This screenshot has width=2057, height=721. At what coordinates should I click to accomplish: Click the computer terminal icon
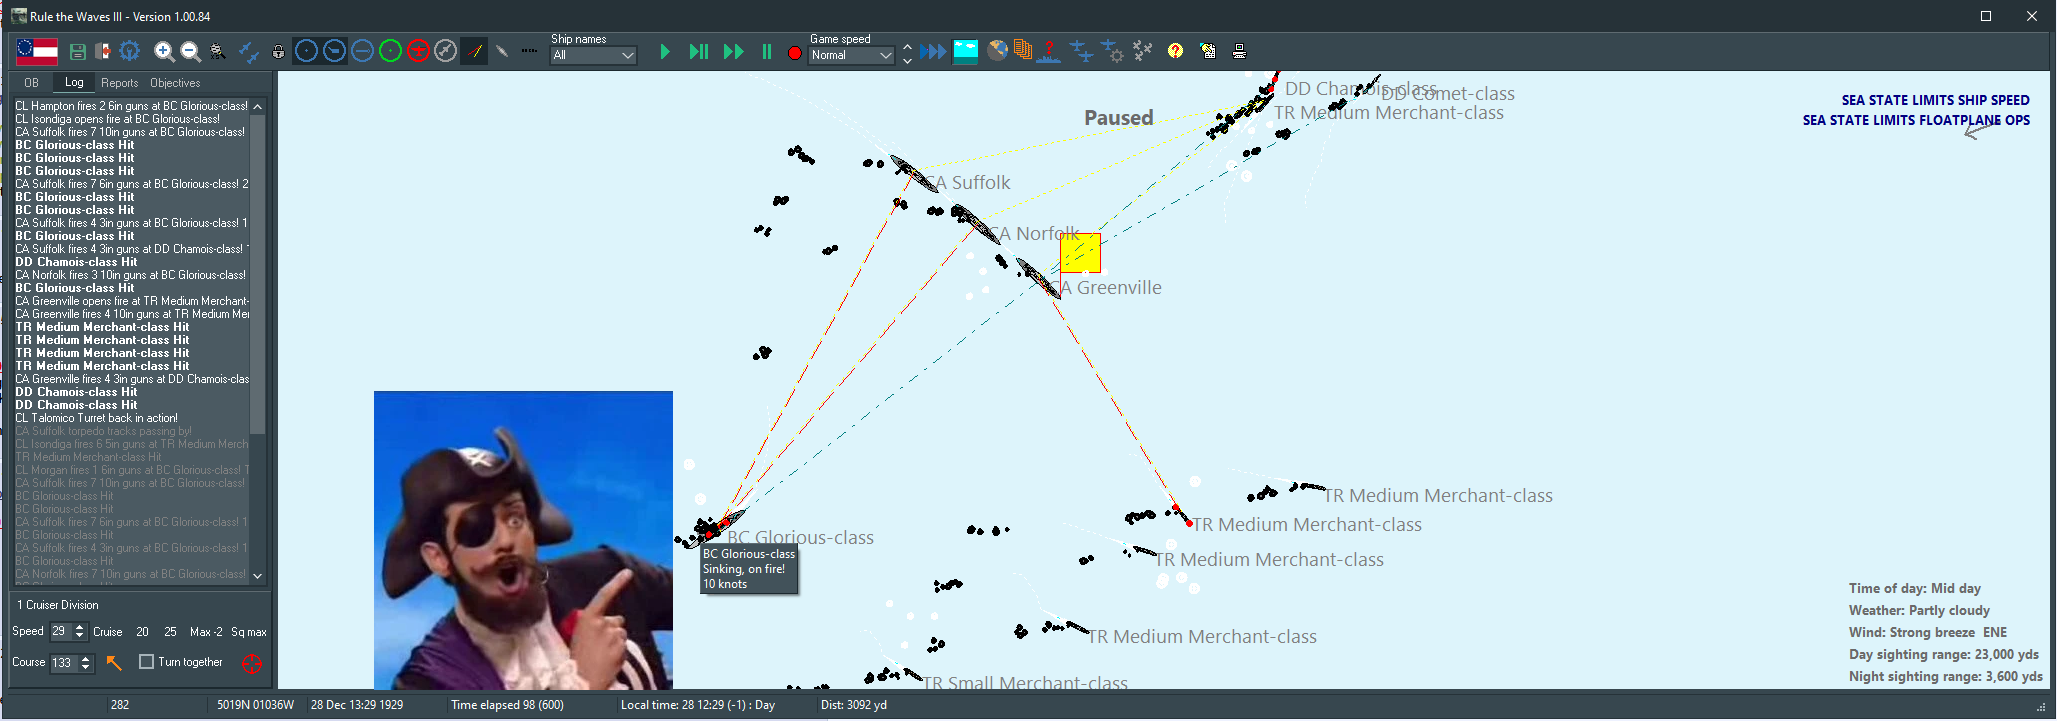1239,51
